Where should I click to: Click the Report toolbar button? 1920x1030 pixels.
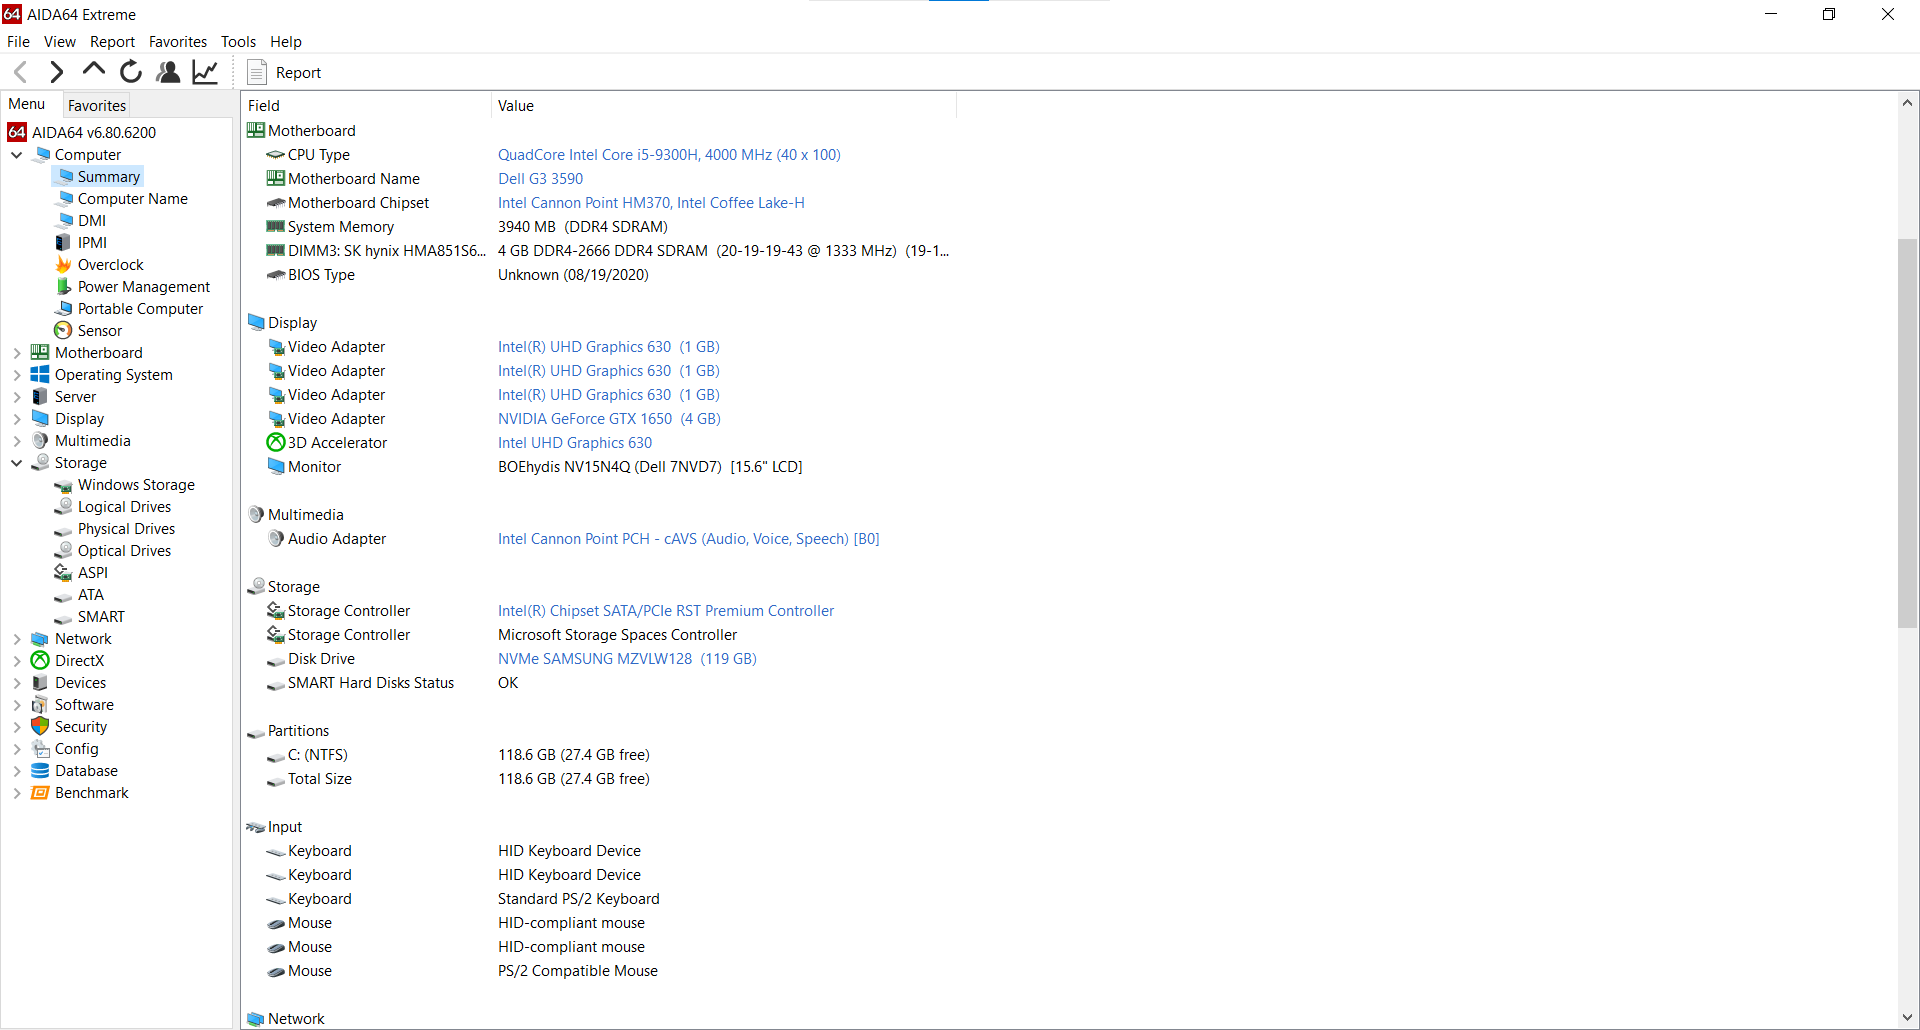tap(285, 73)
